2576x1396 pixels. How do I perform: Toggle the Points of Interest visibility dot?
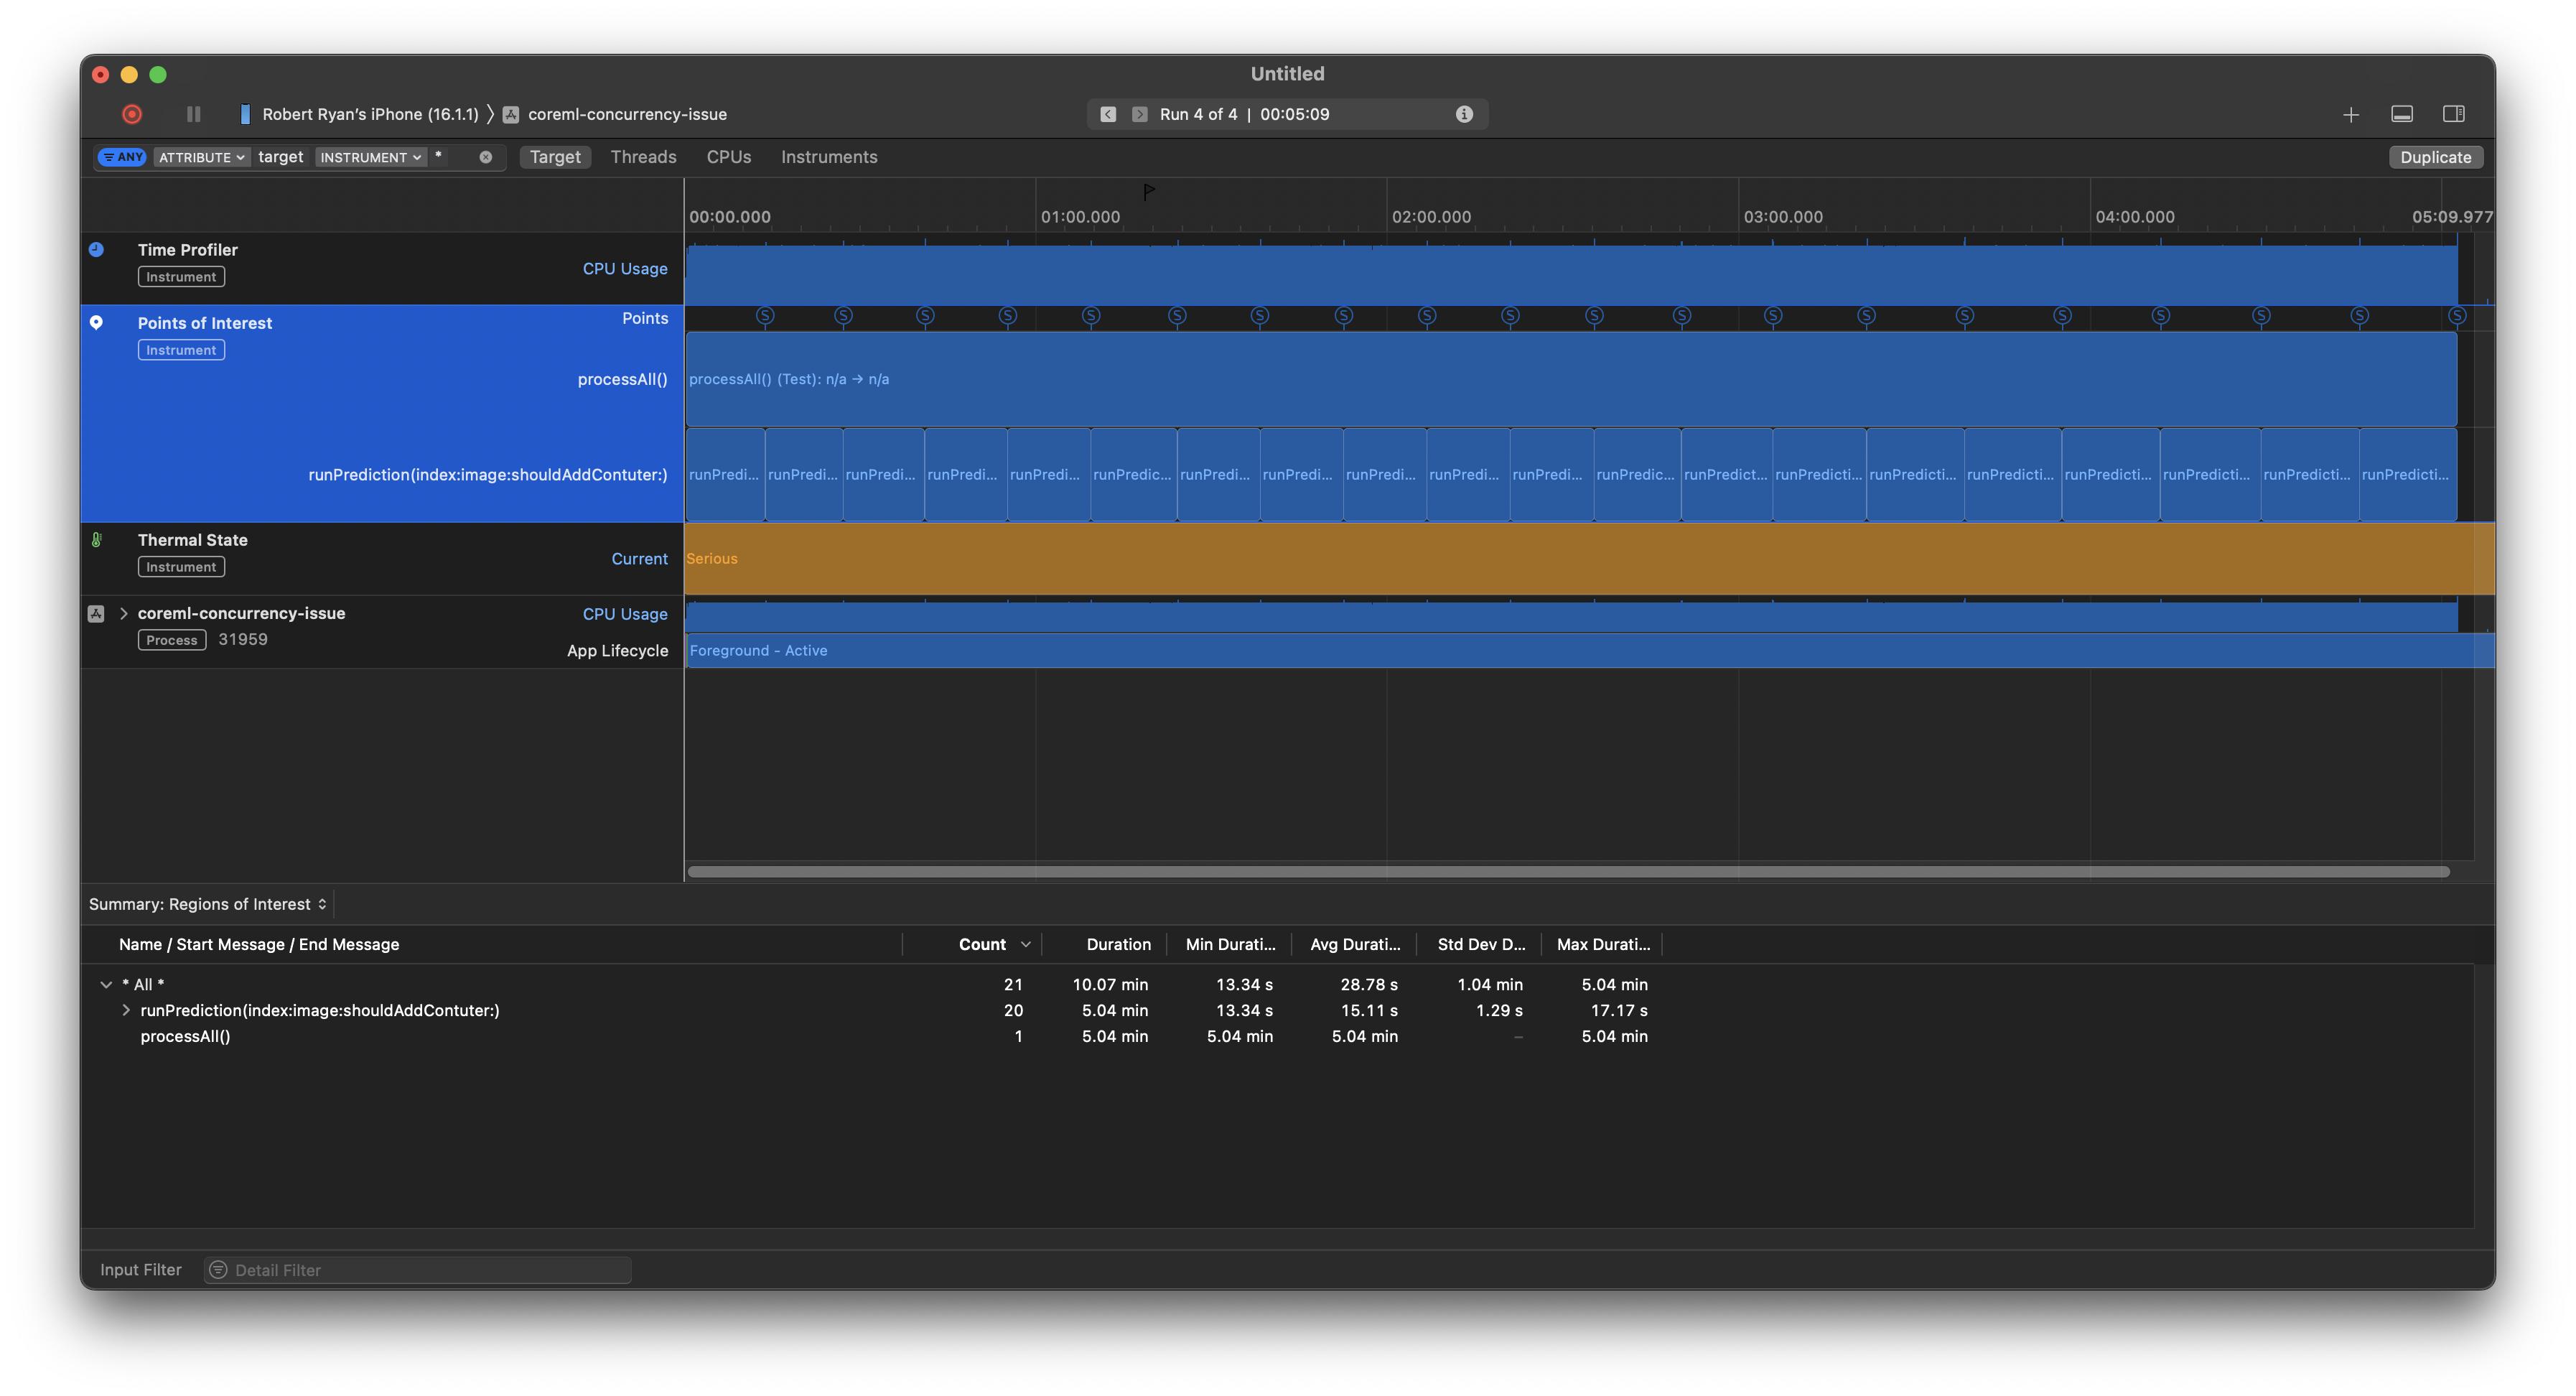click(x=96, y=323)
